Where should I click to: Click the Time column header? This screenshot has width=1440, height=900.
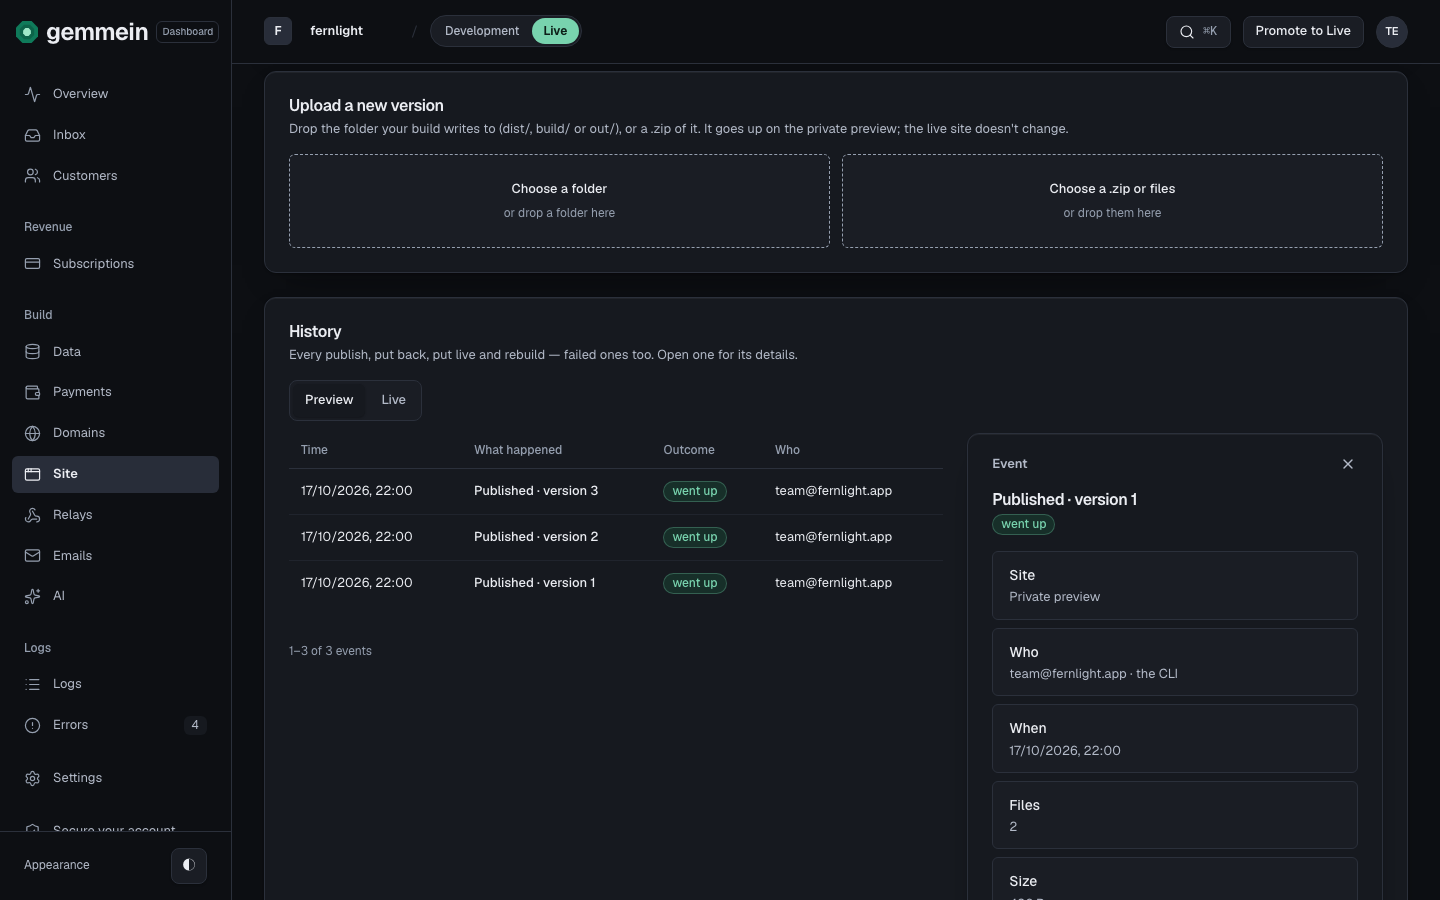click(x=314, y=450)
